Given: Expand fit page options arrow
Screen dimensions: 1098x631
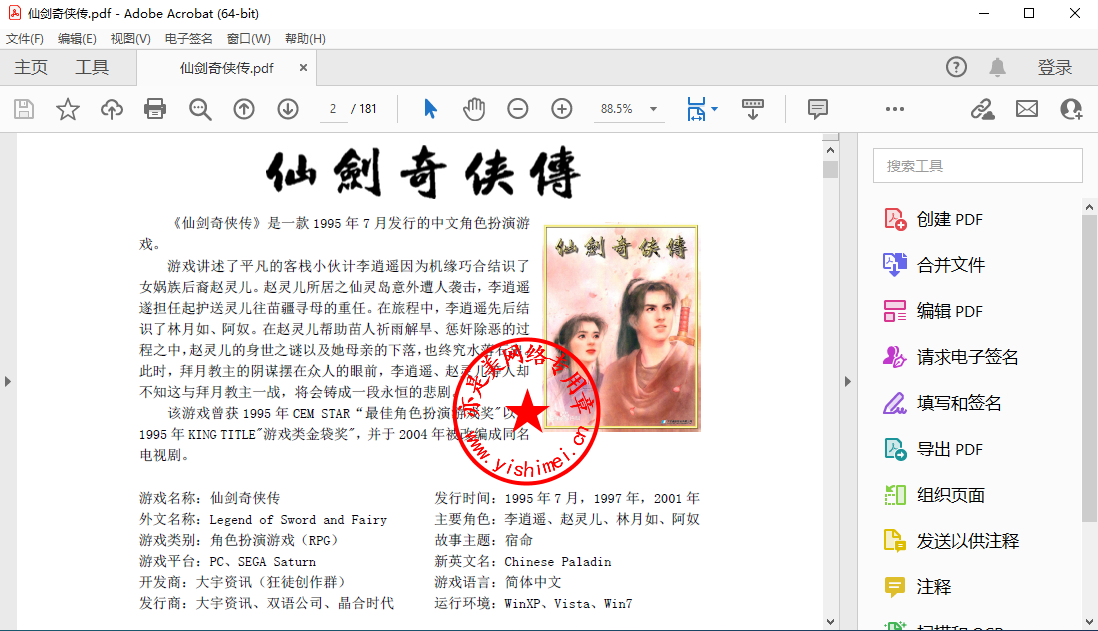Looking at the screenshot, I should pyautogui.click(x=714, y=109).
